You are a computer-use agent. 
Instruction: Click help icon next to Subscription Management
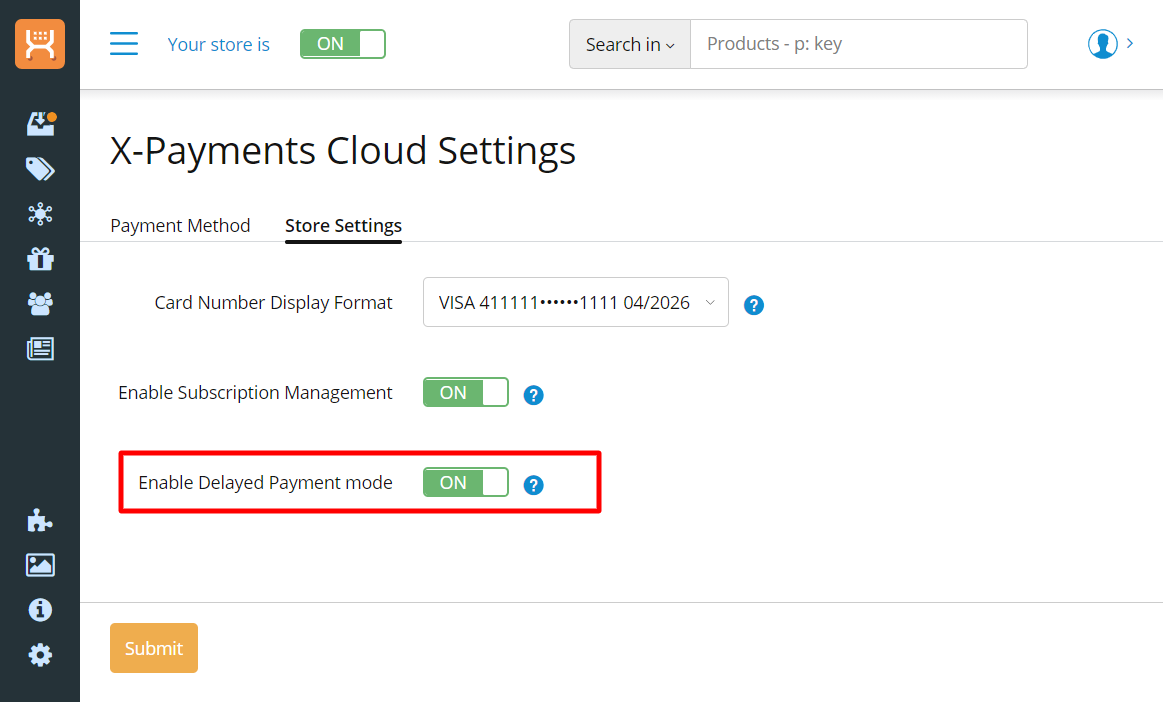tap(533, 395)
